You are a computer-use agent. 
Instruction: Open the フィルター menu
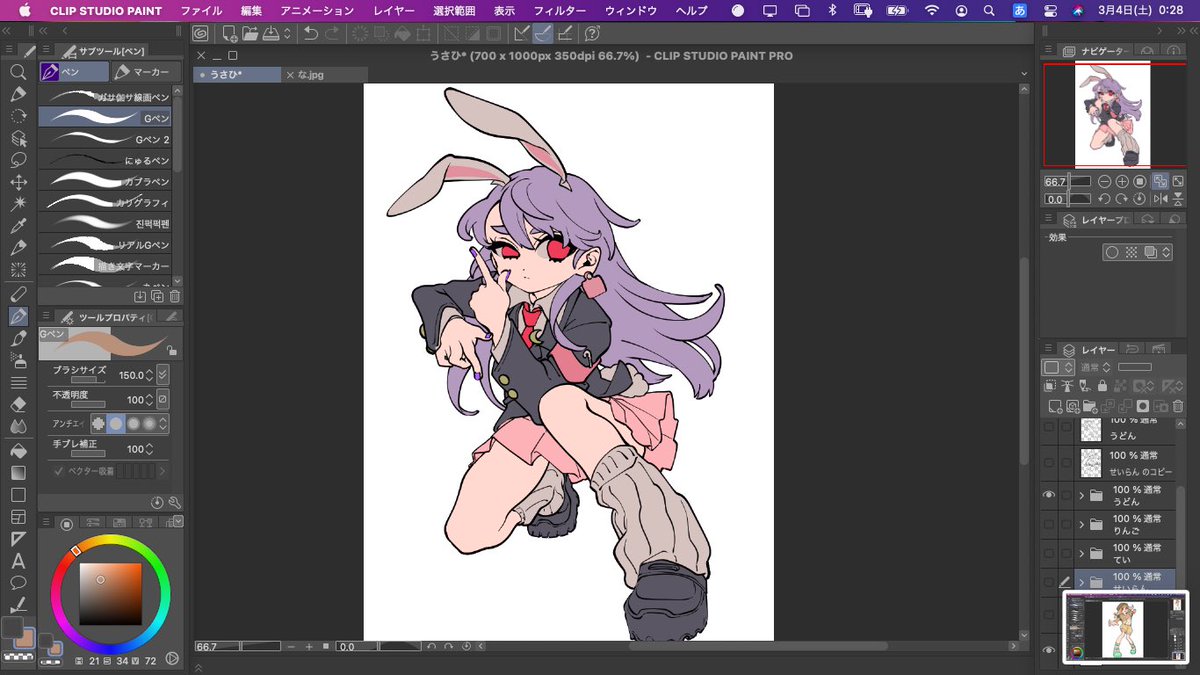[x=559, y=10]
